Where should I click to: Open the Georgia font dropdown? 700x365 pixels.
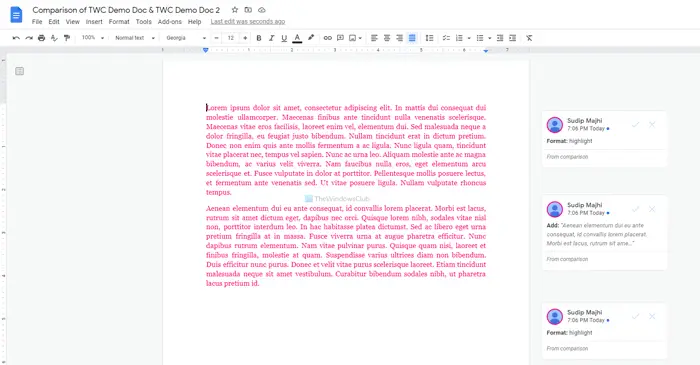point(186,38)
